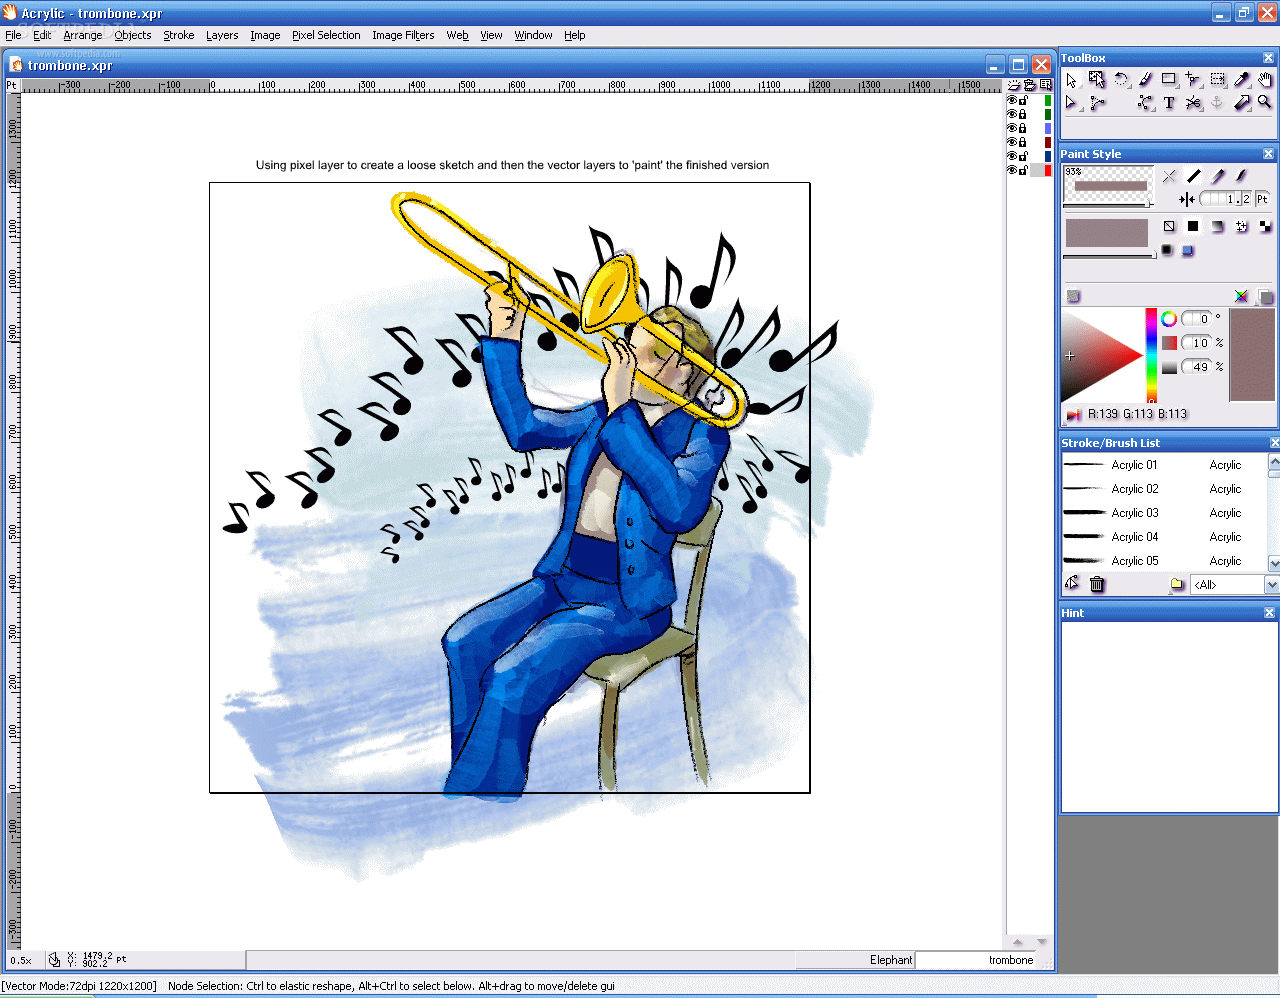Select the arrow selection tool in ToolBox
Image resolution: width=1280 pixels, height=998 pixels.
click(x=1072, y=80)
